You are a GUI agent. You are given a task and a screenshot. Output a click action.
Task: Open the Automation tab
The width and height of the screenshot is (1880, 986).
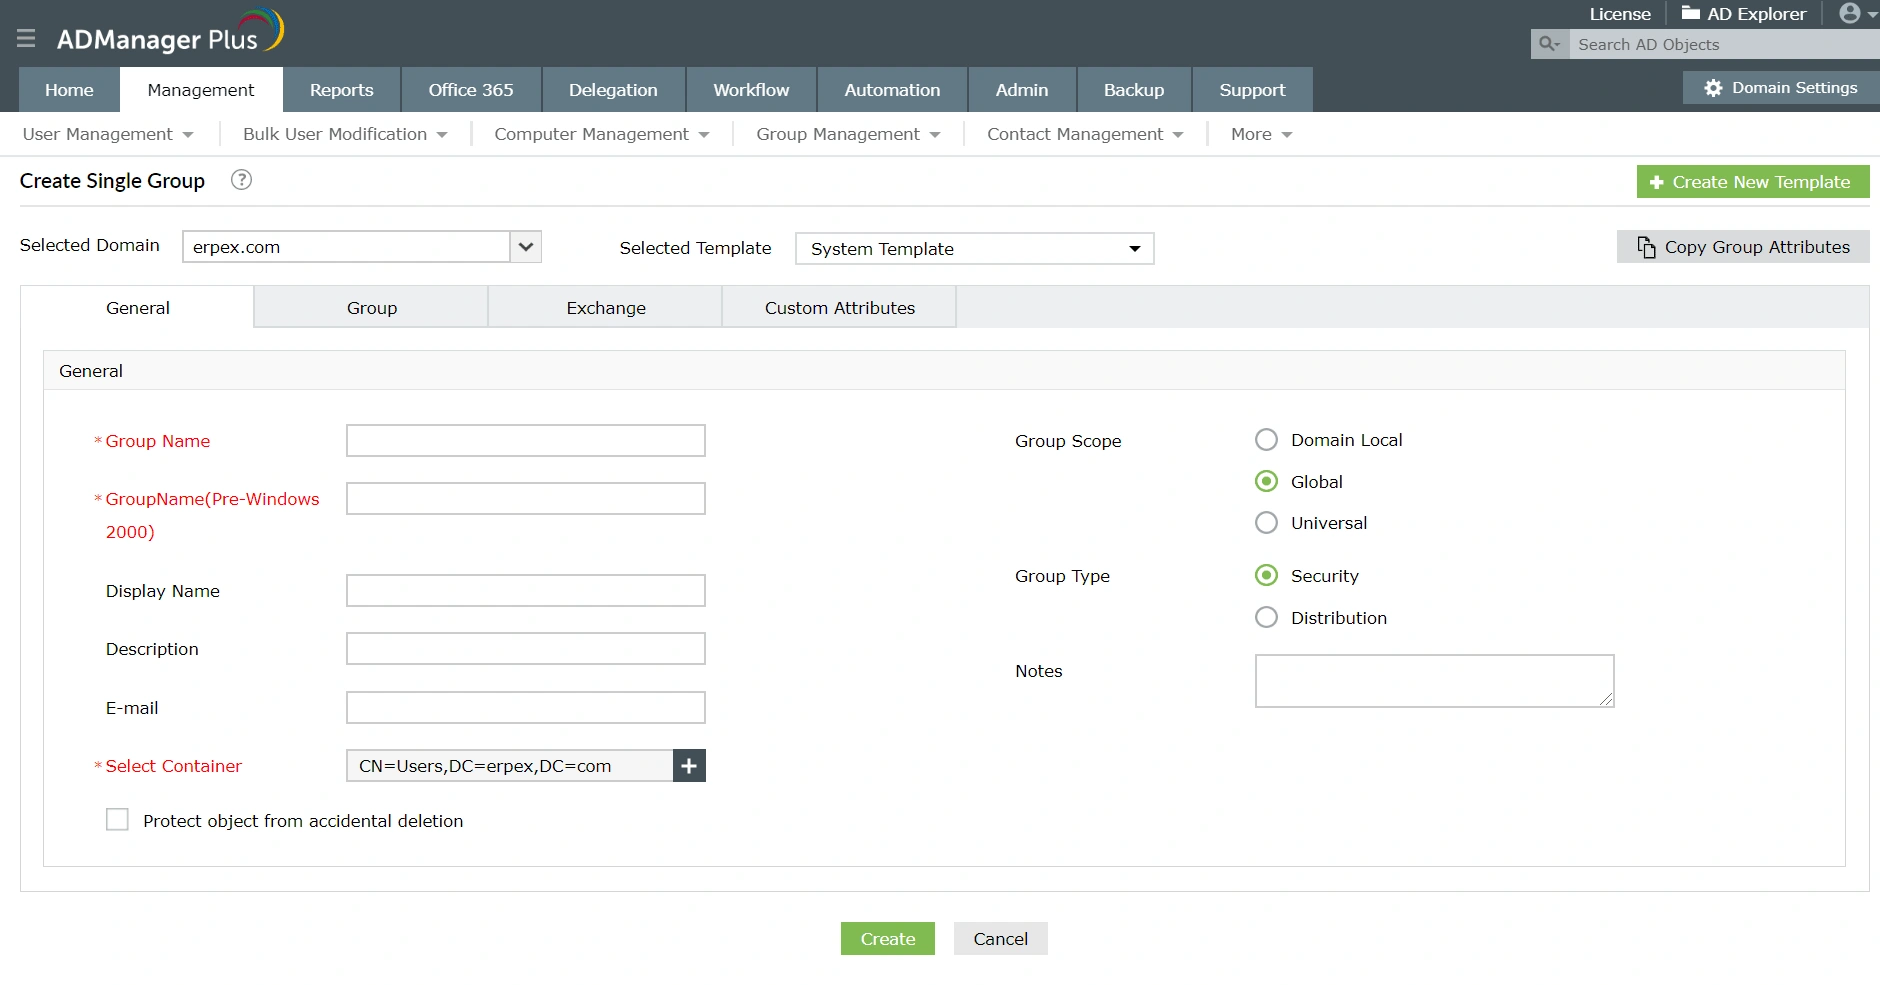click(892, 90)
